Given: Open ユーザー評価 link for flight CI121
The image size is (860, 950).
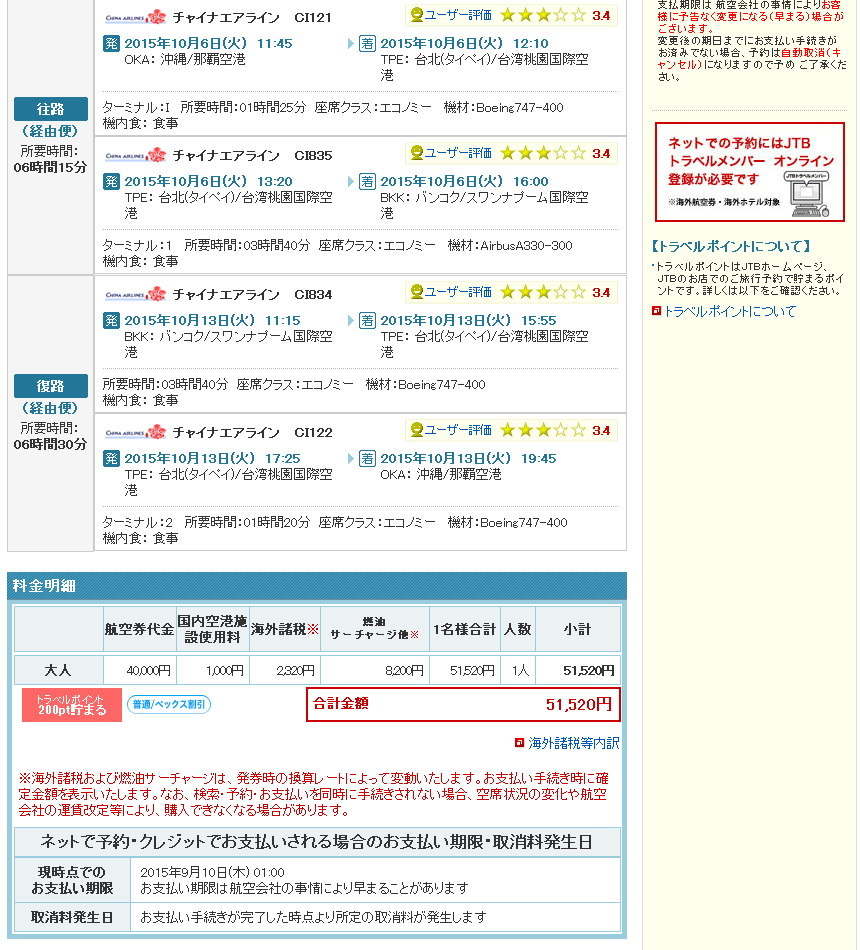Looking at the screenshot, I should (451, 15).
